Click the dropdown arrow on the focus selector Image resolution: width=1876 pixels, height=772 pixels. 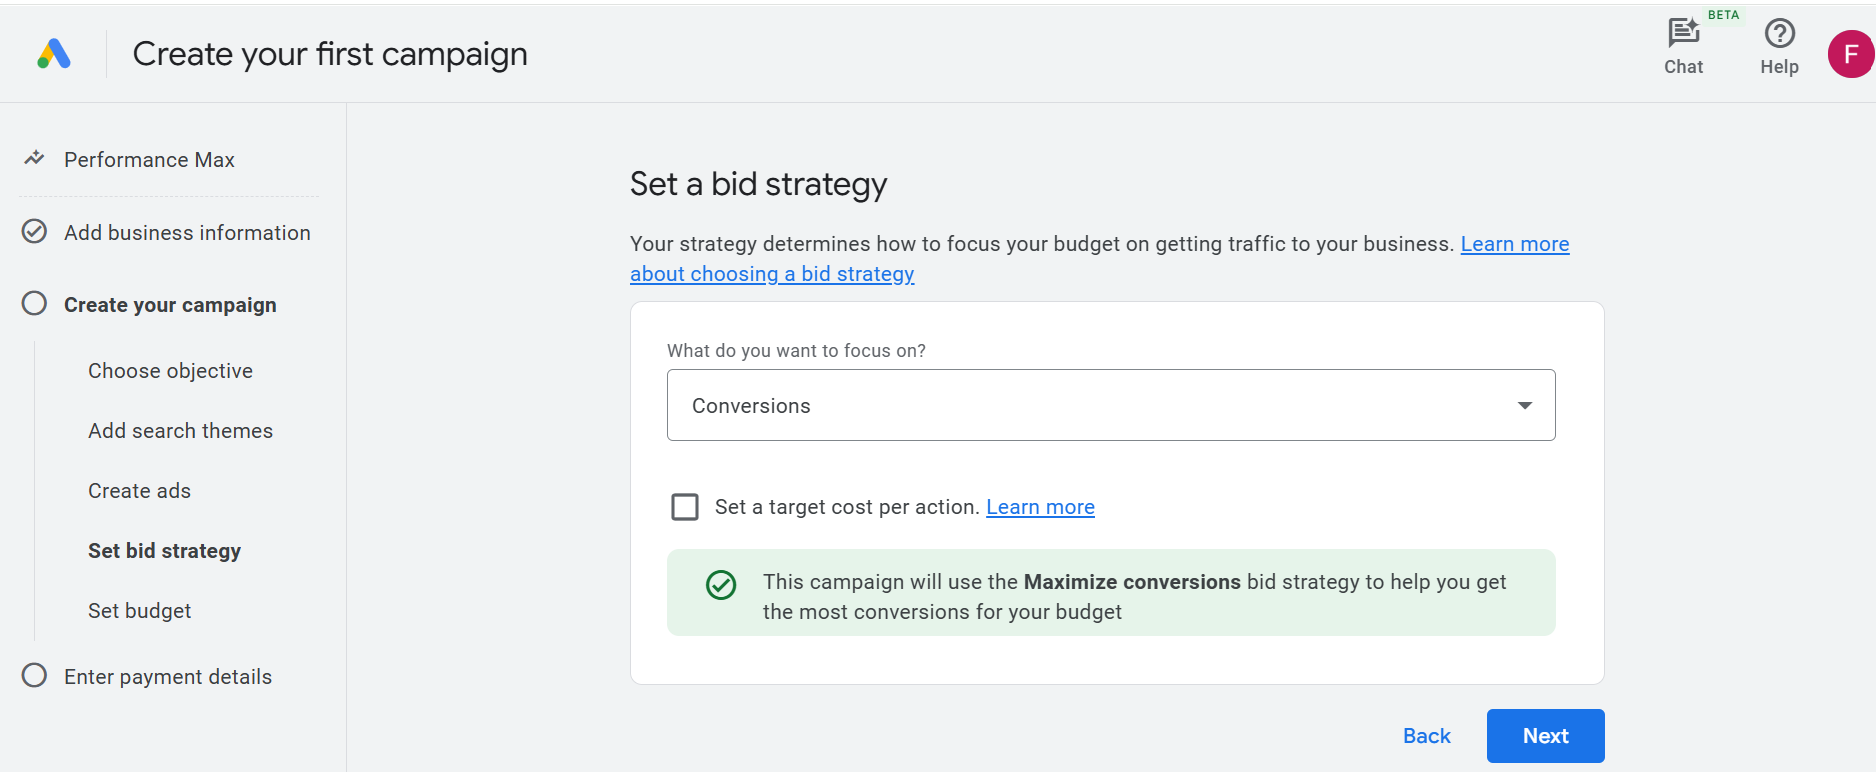pyautogui.click(x=1524, y=405)
